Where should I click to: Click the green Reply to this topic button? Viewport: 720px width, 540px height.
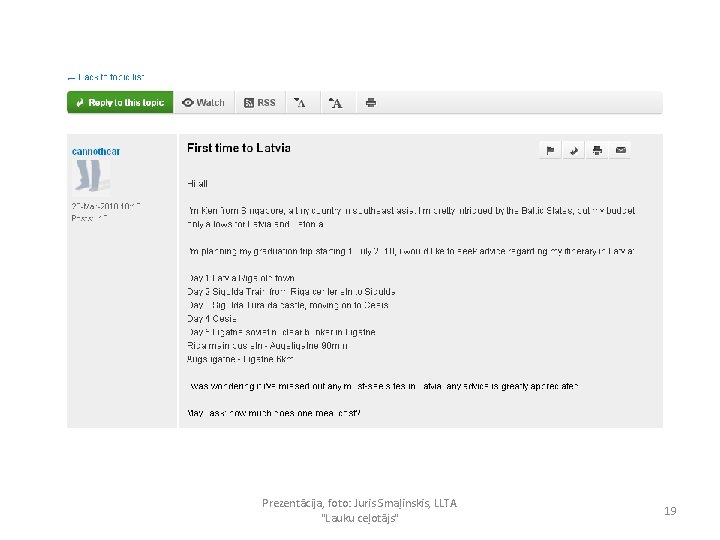click(120, 102)
